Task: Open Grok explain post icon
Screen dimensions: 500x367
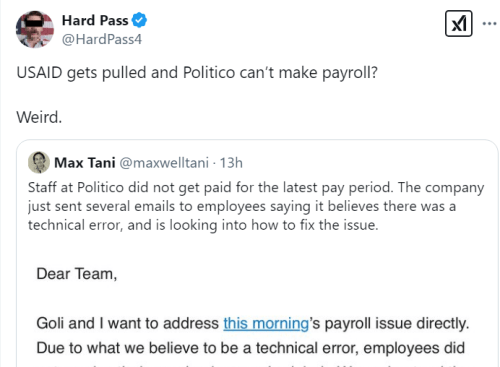Action: pyautogui.click(x=459, y=24)
